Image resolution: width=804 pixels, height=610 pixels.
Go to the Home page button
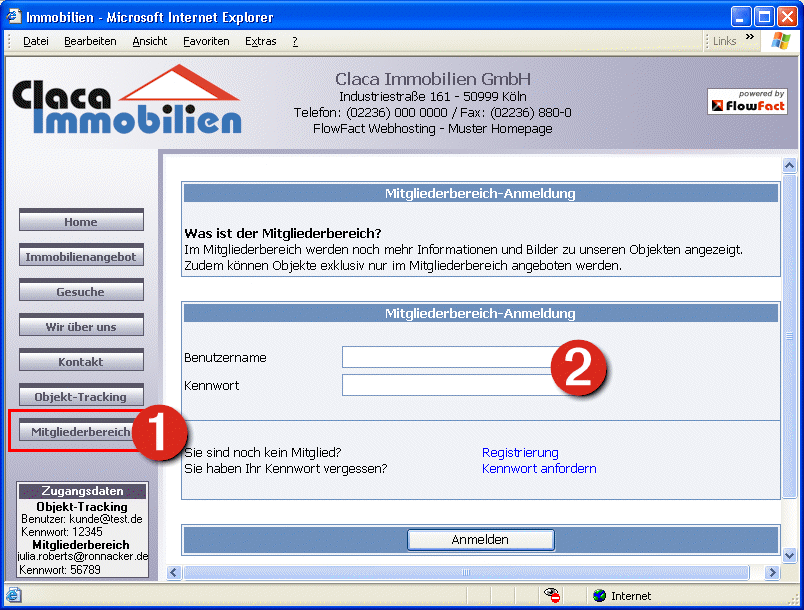[81, 221]
